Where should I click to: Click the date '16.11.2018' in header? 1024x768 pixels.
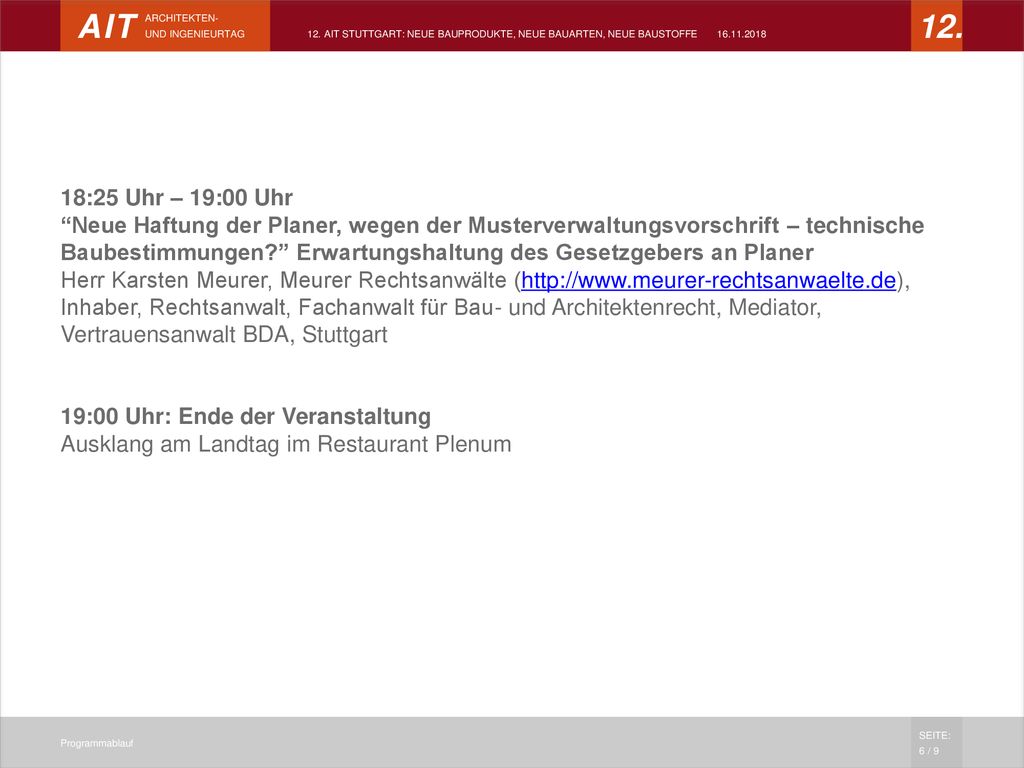[x=741, y=34]
